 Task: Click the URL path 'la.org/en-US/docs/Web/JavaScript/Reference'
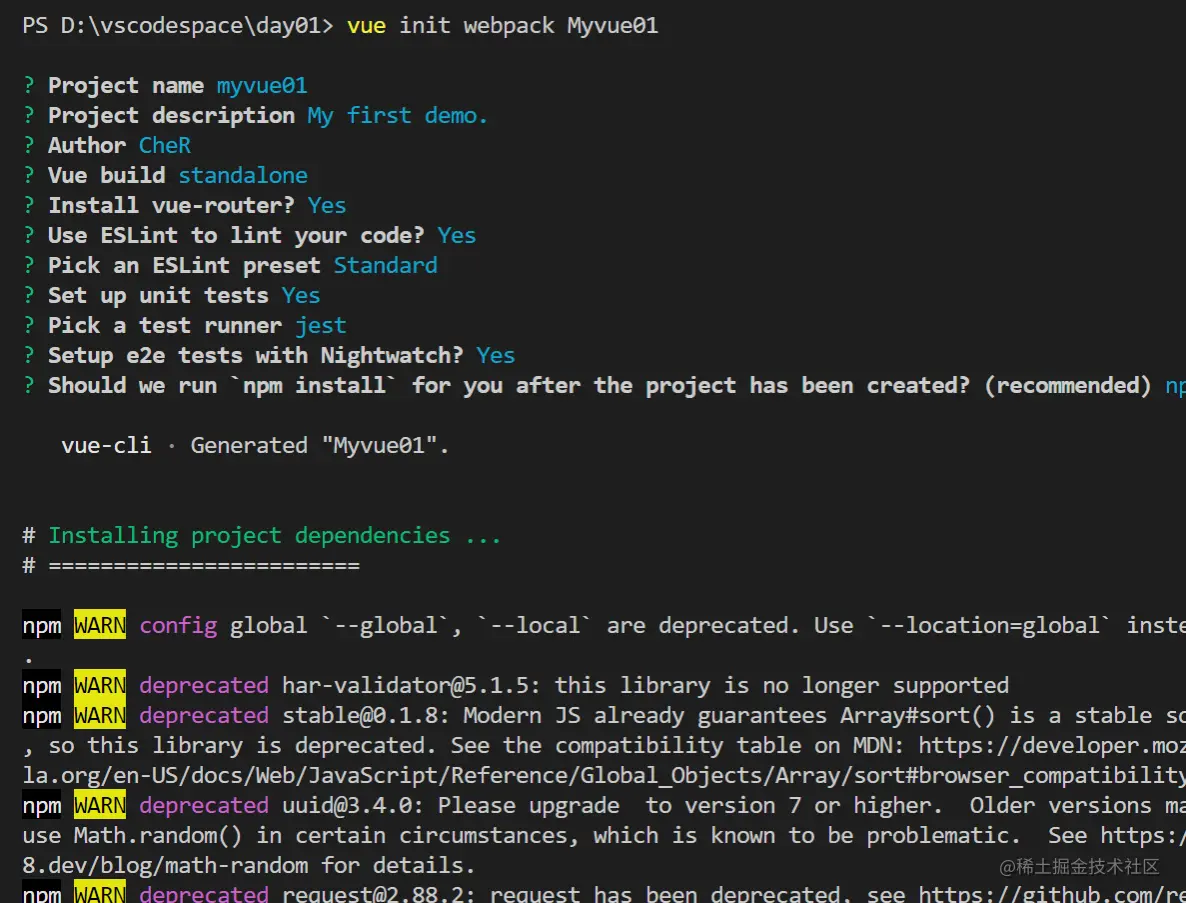tap(295, 775)
